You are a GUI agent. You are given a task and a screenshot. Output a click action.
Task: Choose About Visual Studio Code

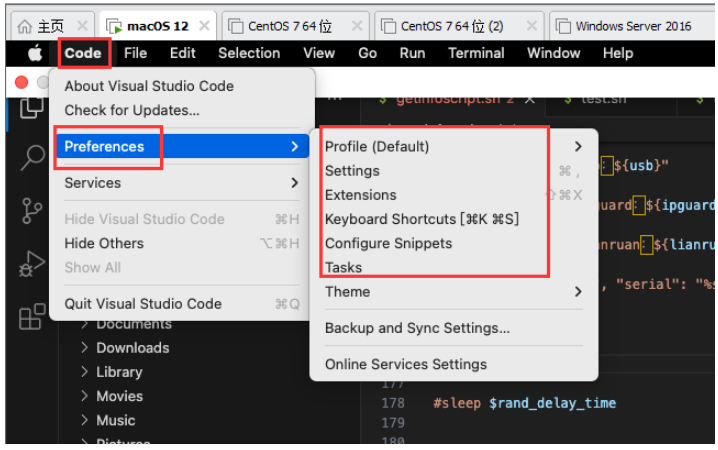[x=182, y=86]
